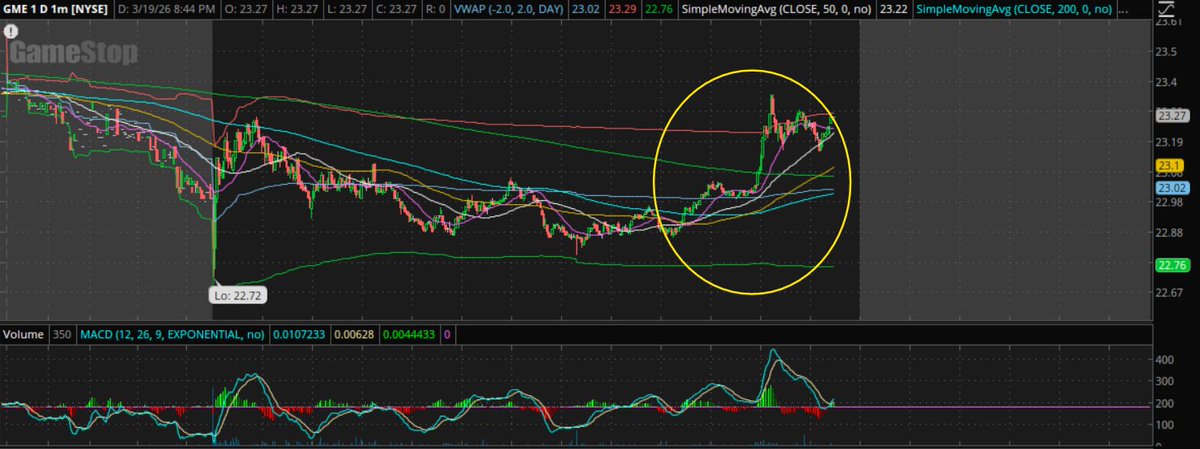Click the open price O: 23.27

pos(244,9)
